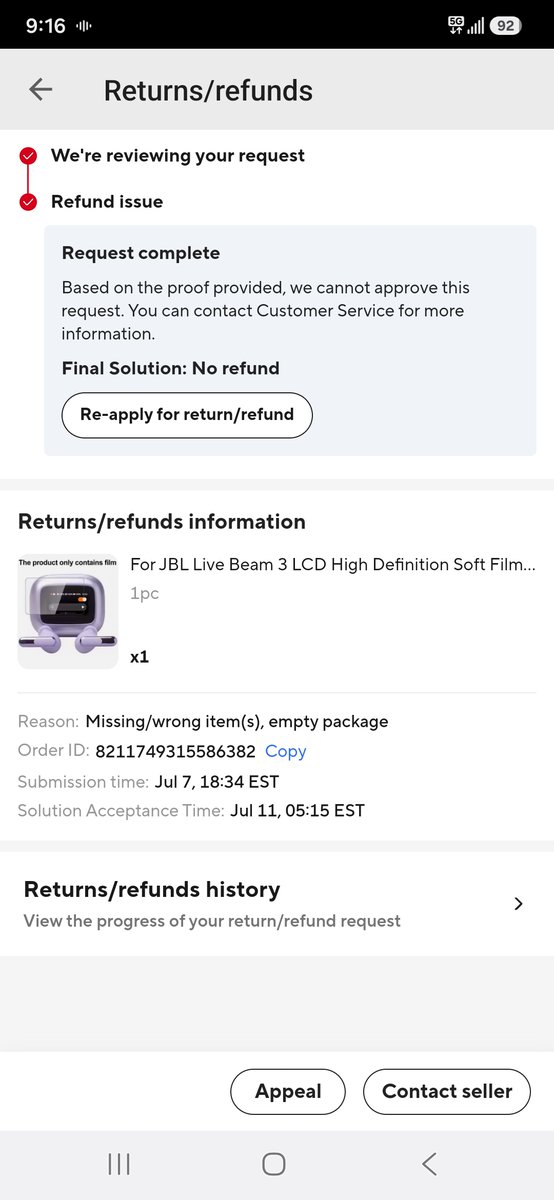Tap the red checkmark beside Refund issue
This screenshot has height=1200, width=554.
pos(29,202)
